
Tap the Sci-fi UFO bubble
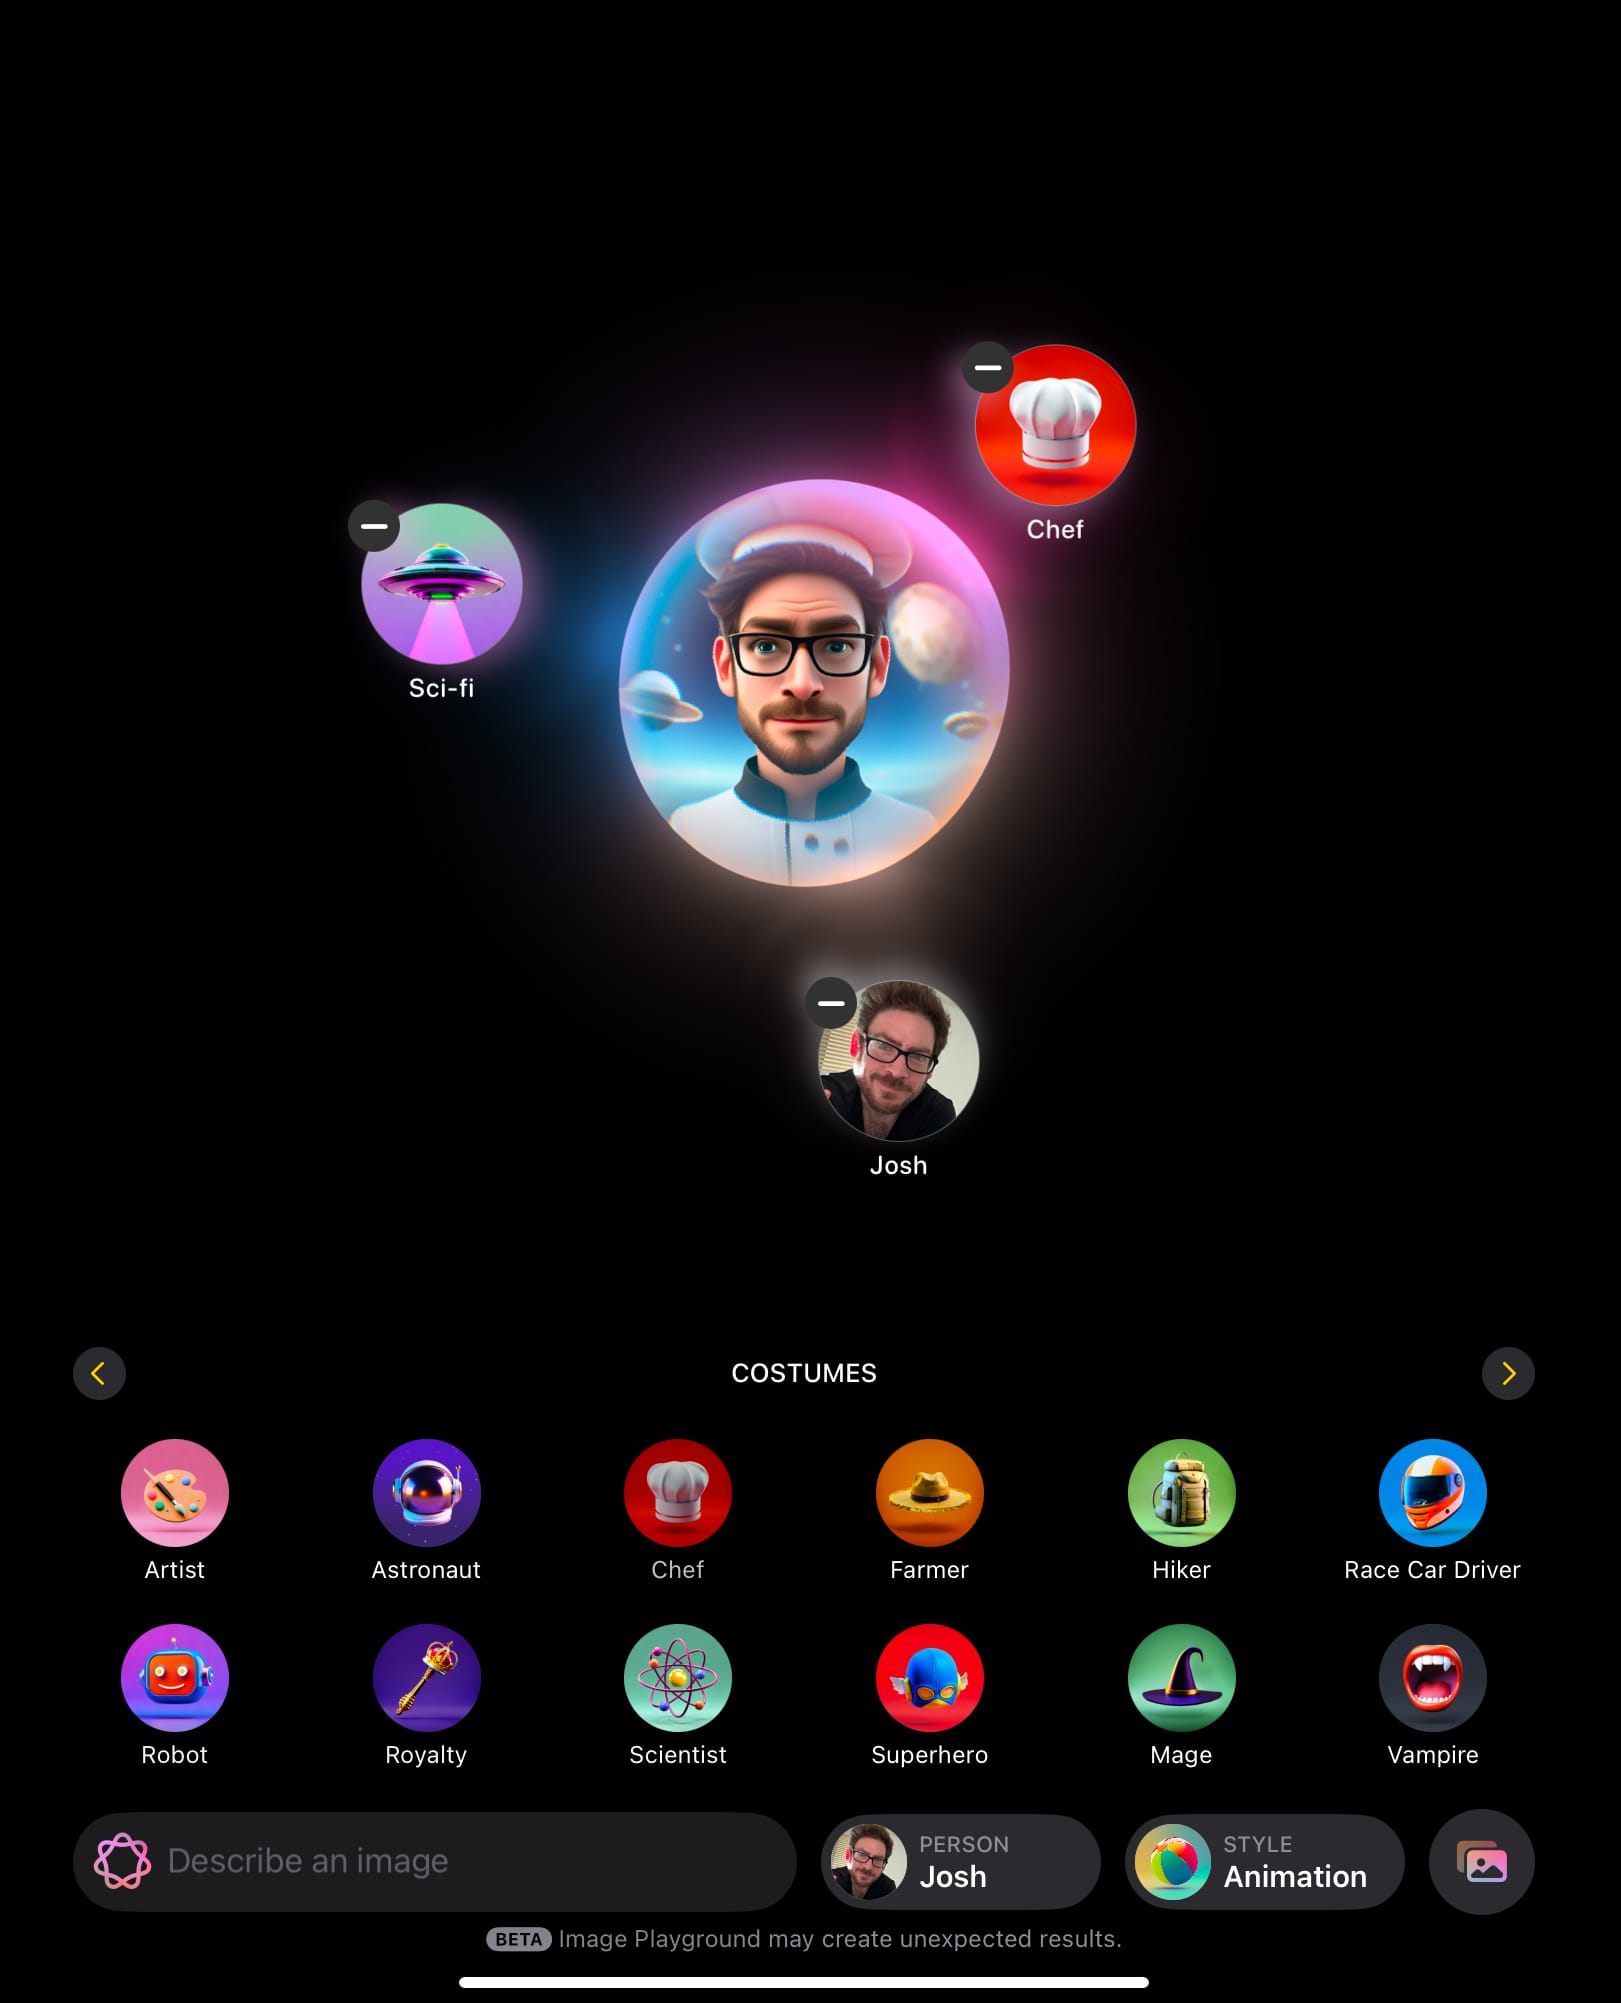(x=442, y=584)
